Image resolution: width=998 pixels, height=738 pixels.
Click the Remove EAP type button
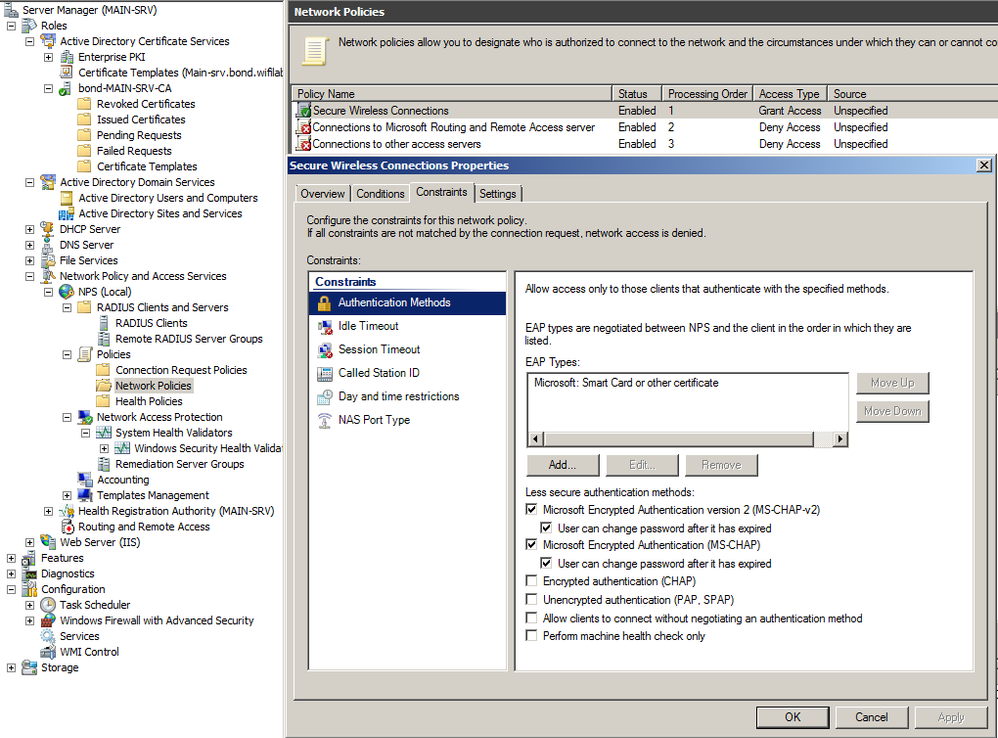coord(721,465)
